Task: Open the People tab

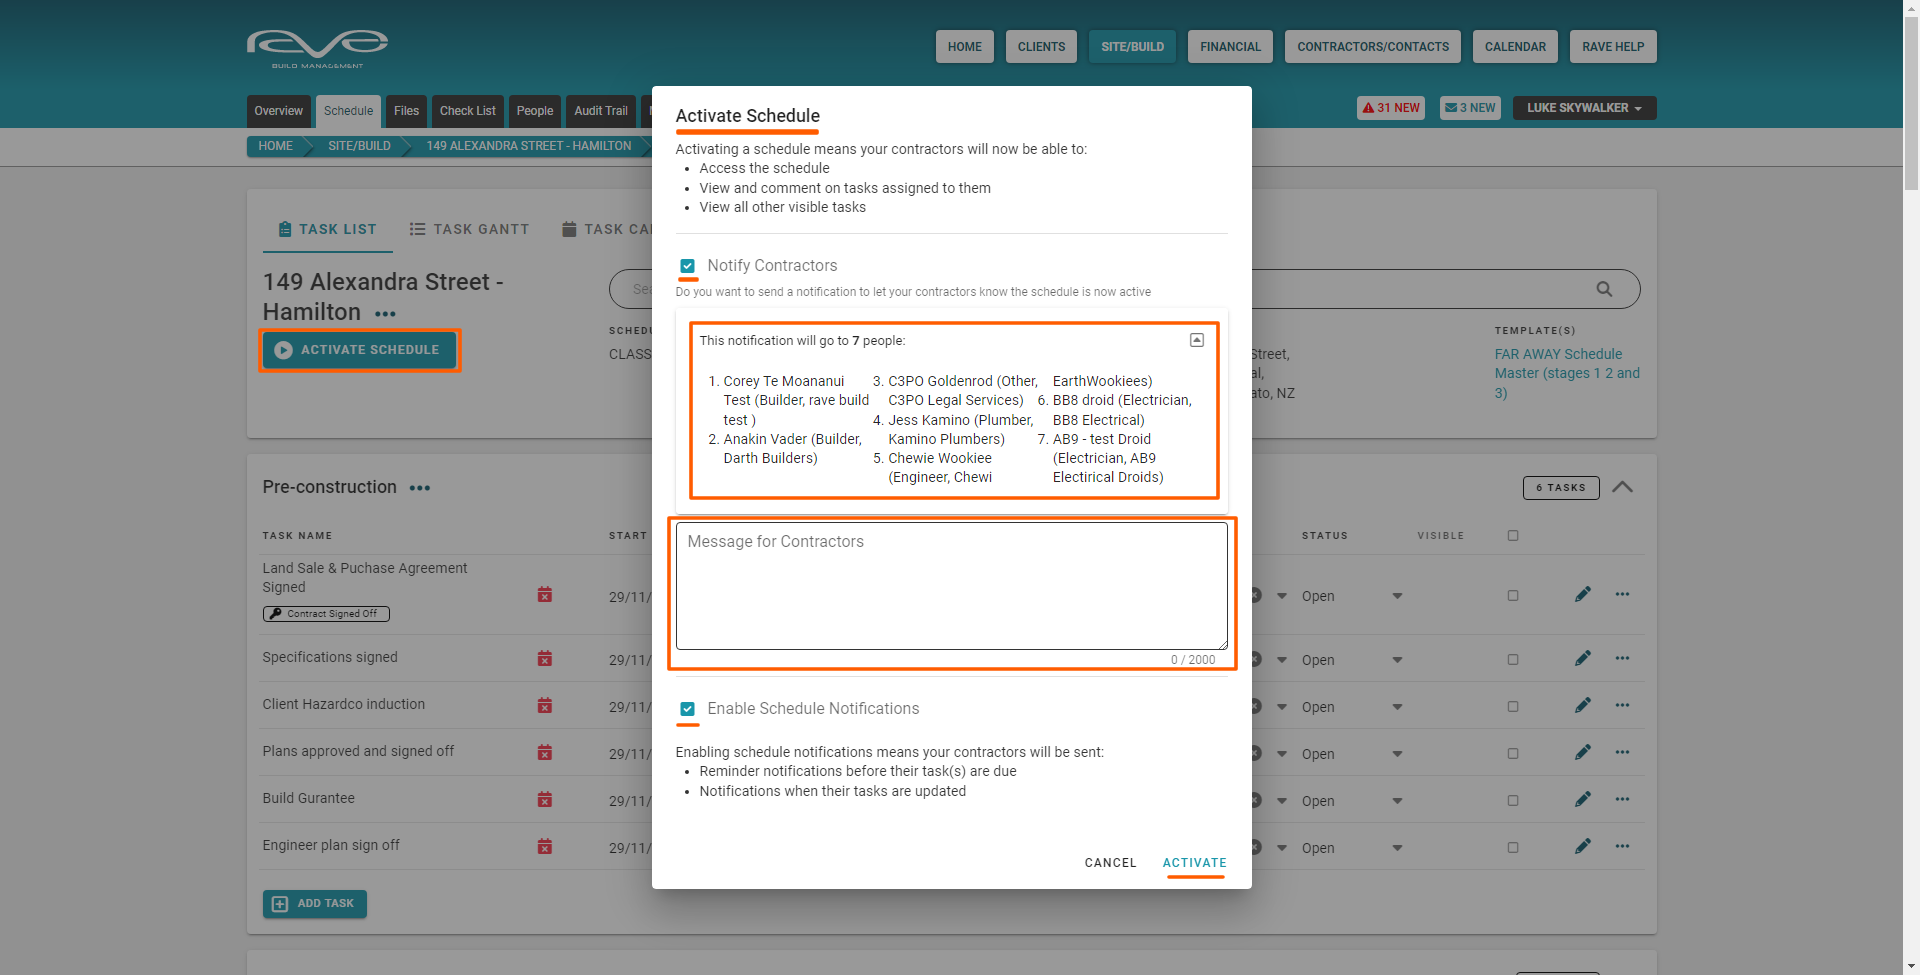Action: pos(535,111)
